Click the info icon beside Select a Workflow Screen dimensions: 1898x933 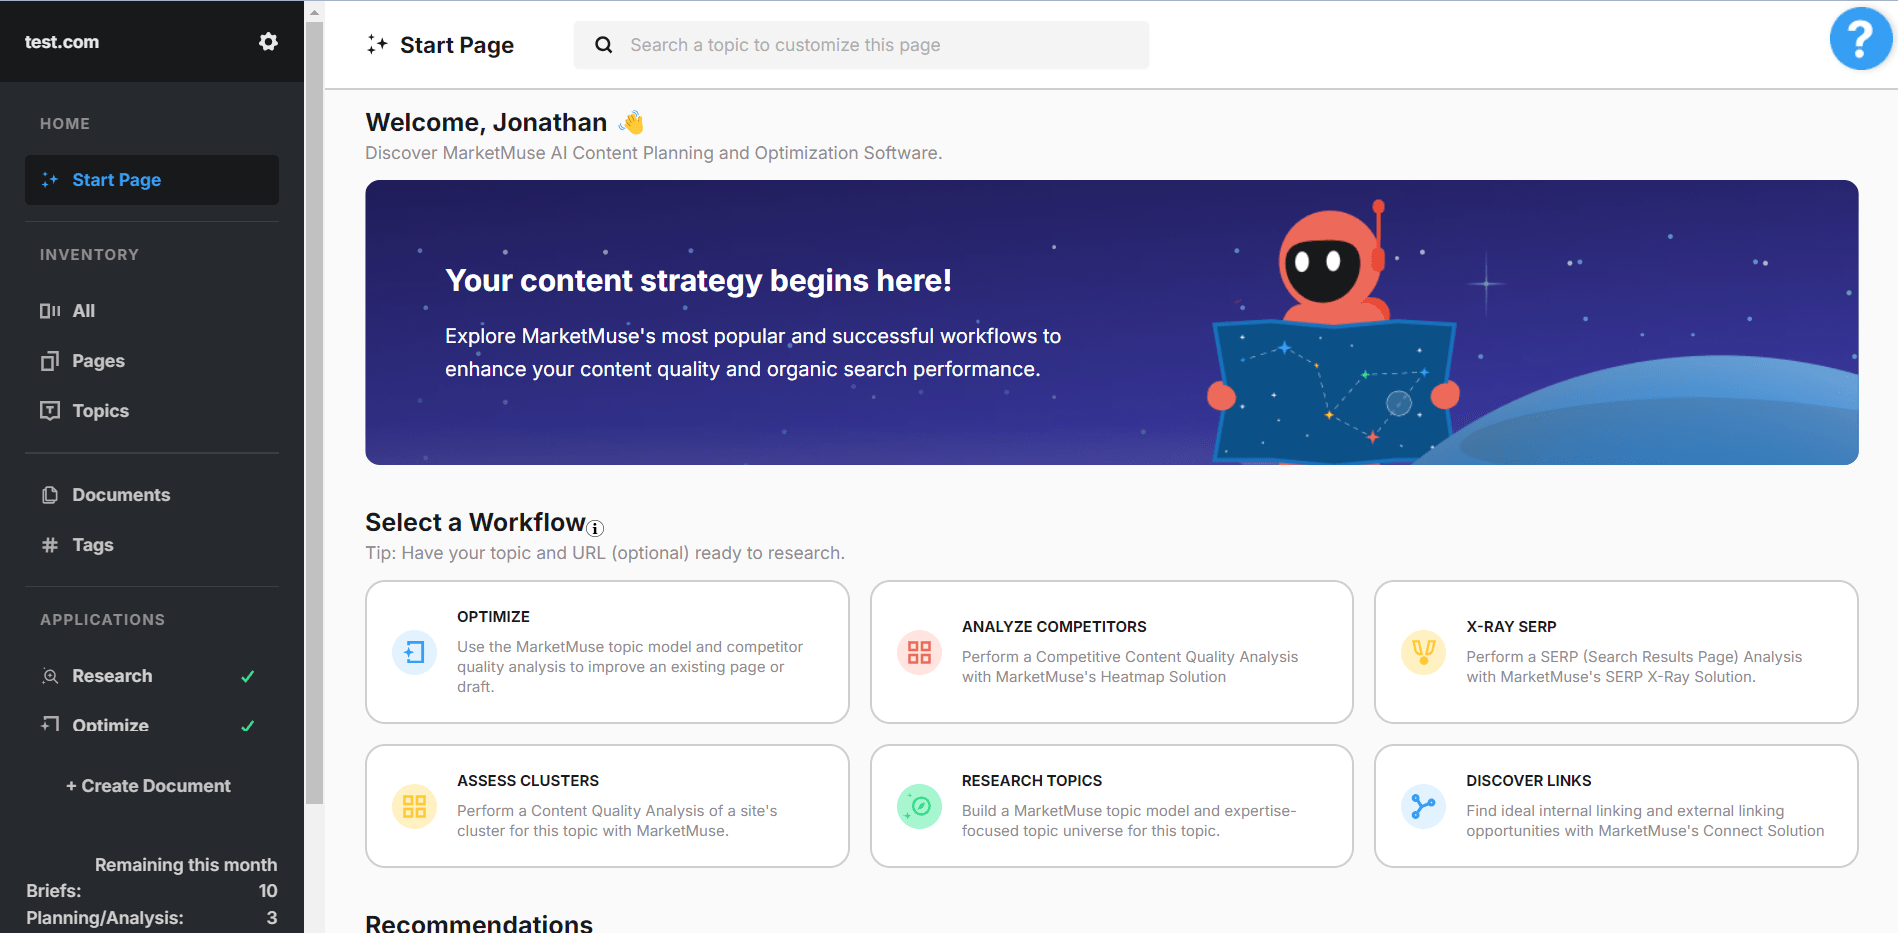coord(595,528)
